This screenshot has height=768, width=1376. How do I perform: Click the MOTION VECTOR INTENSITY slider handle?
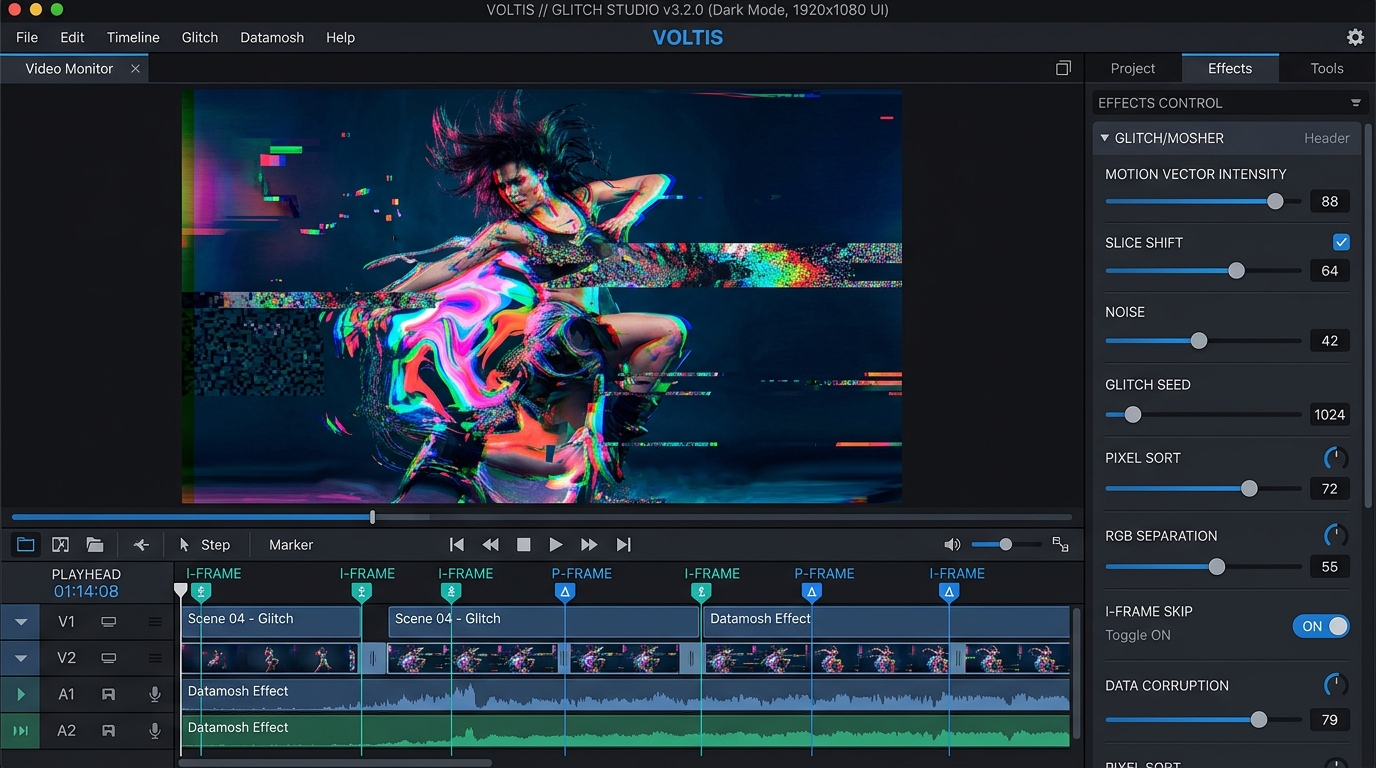pyautogui.click(x=1275, y=201)
